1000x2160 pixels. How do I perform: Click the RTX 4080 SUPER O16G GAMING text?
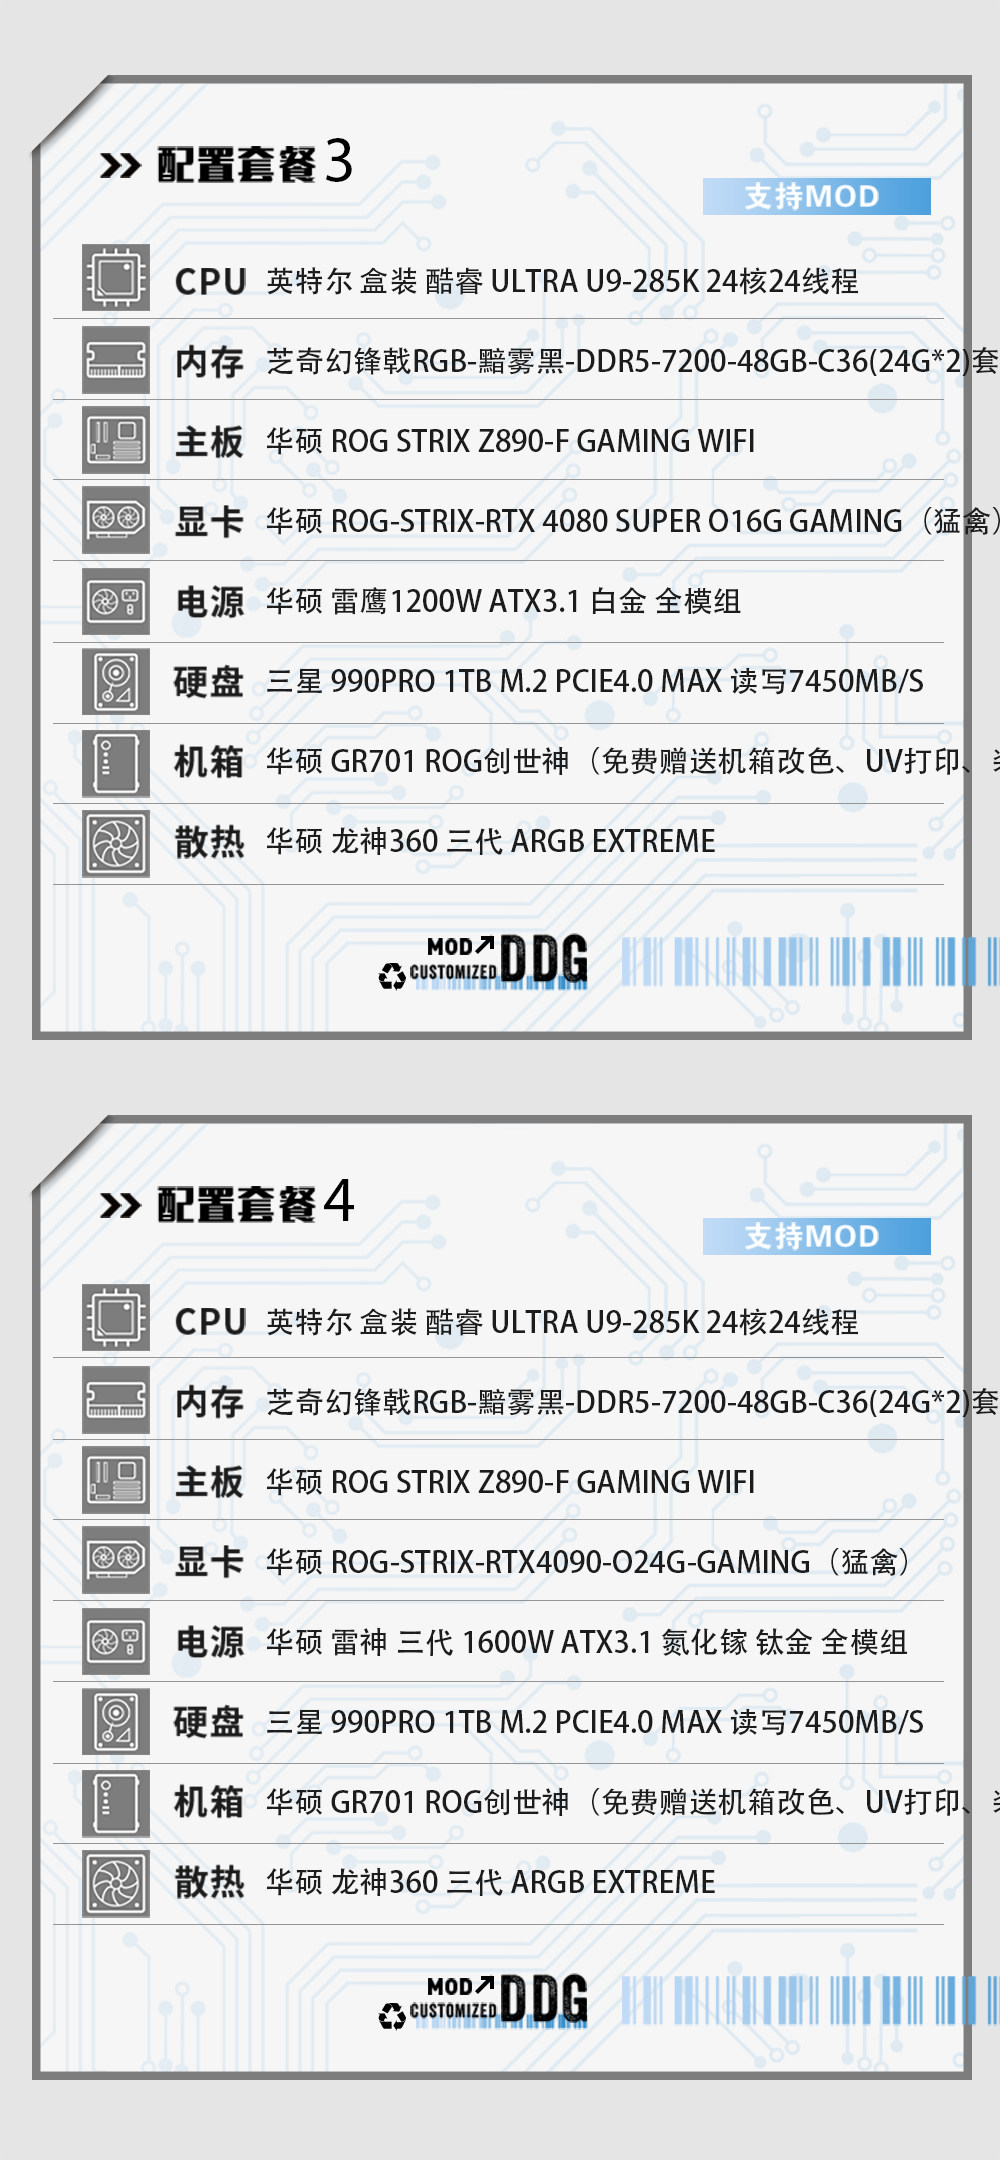tap(633, 521)
